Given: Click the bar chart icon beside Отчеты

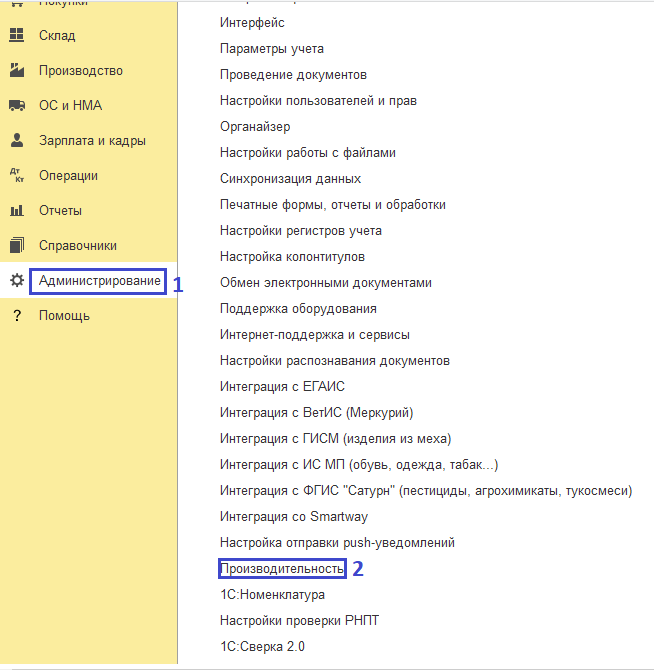Looking at the screenshot, I should coord(16,211).
